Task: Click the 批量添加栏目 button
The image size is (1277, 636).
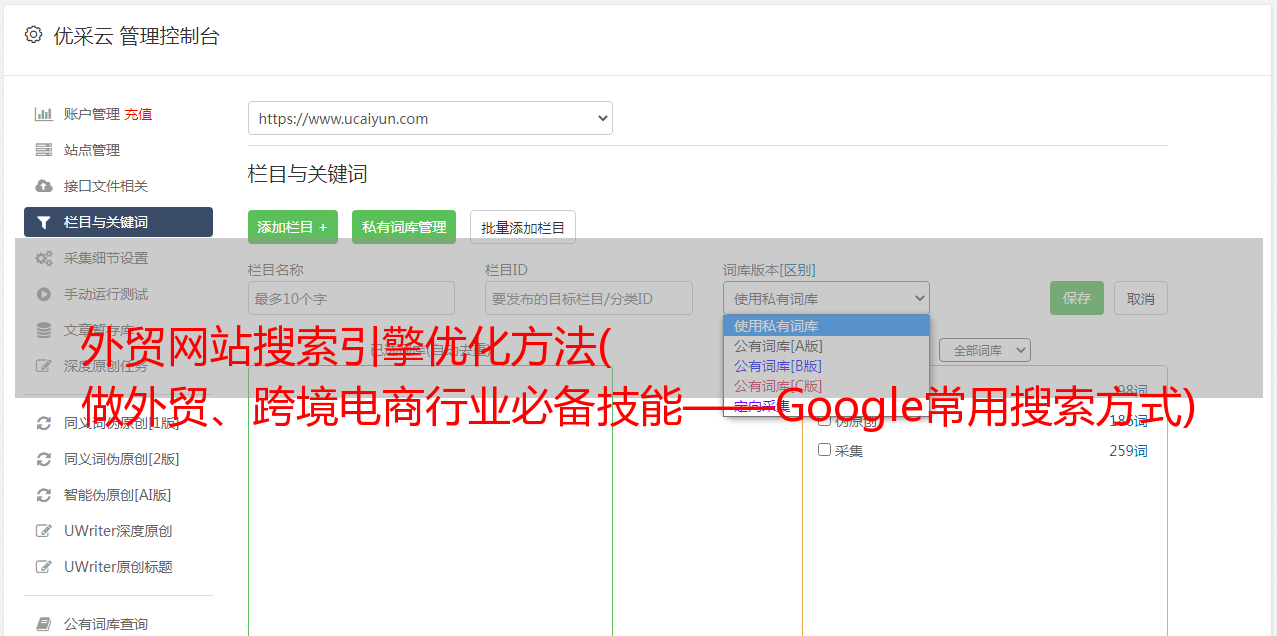Action: point(523,227)
